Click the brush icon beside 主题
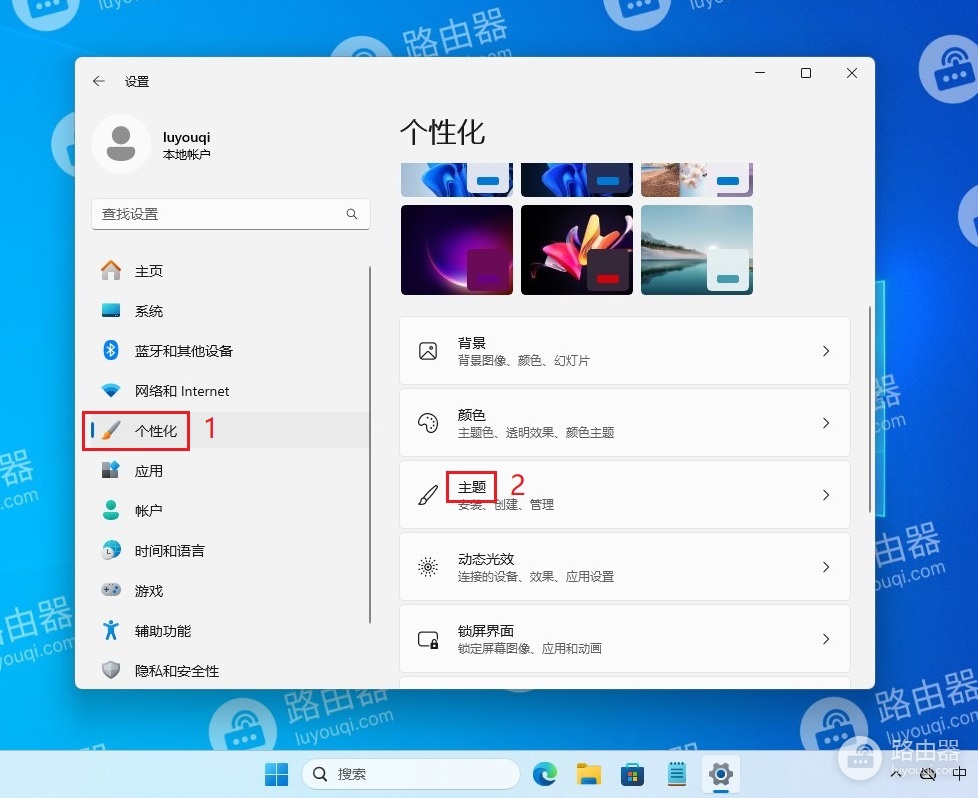The image size is (978, 798). tap(428, 495)
